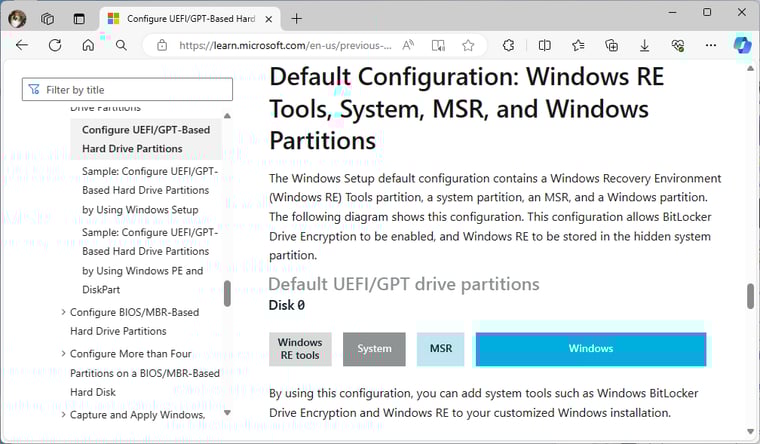Maximize the Edge window
Image resolution: width=760 pixels, height=444 pixels.
click(707, 12)
